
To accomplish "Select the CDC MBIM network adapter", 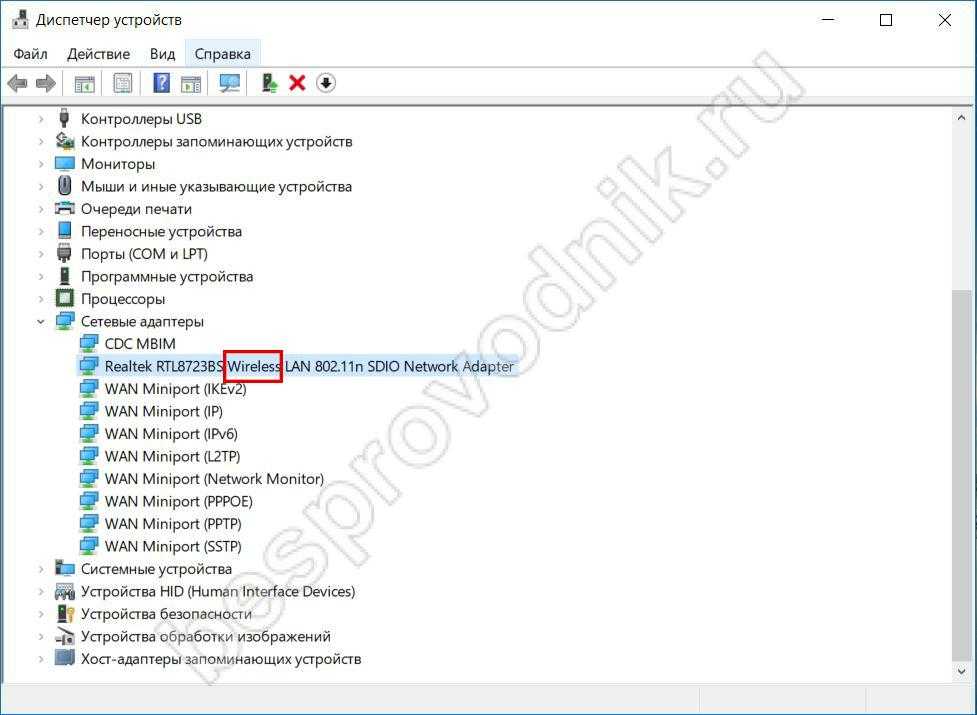I will tap(140, 344).
